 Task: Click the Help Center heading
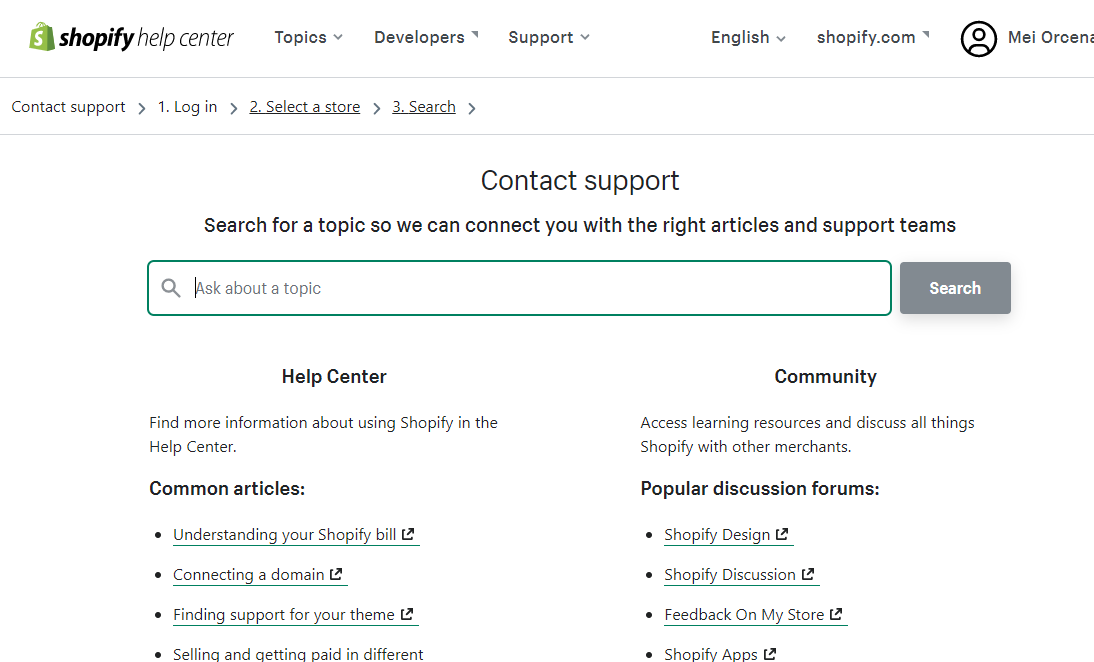(334, 376)
